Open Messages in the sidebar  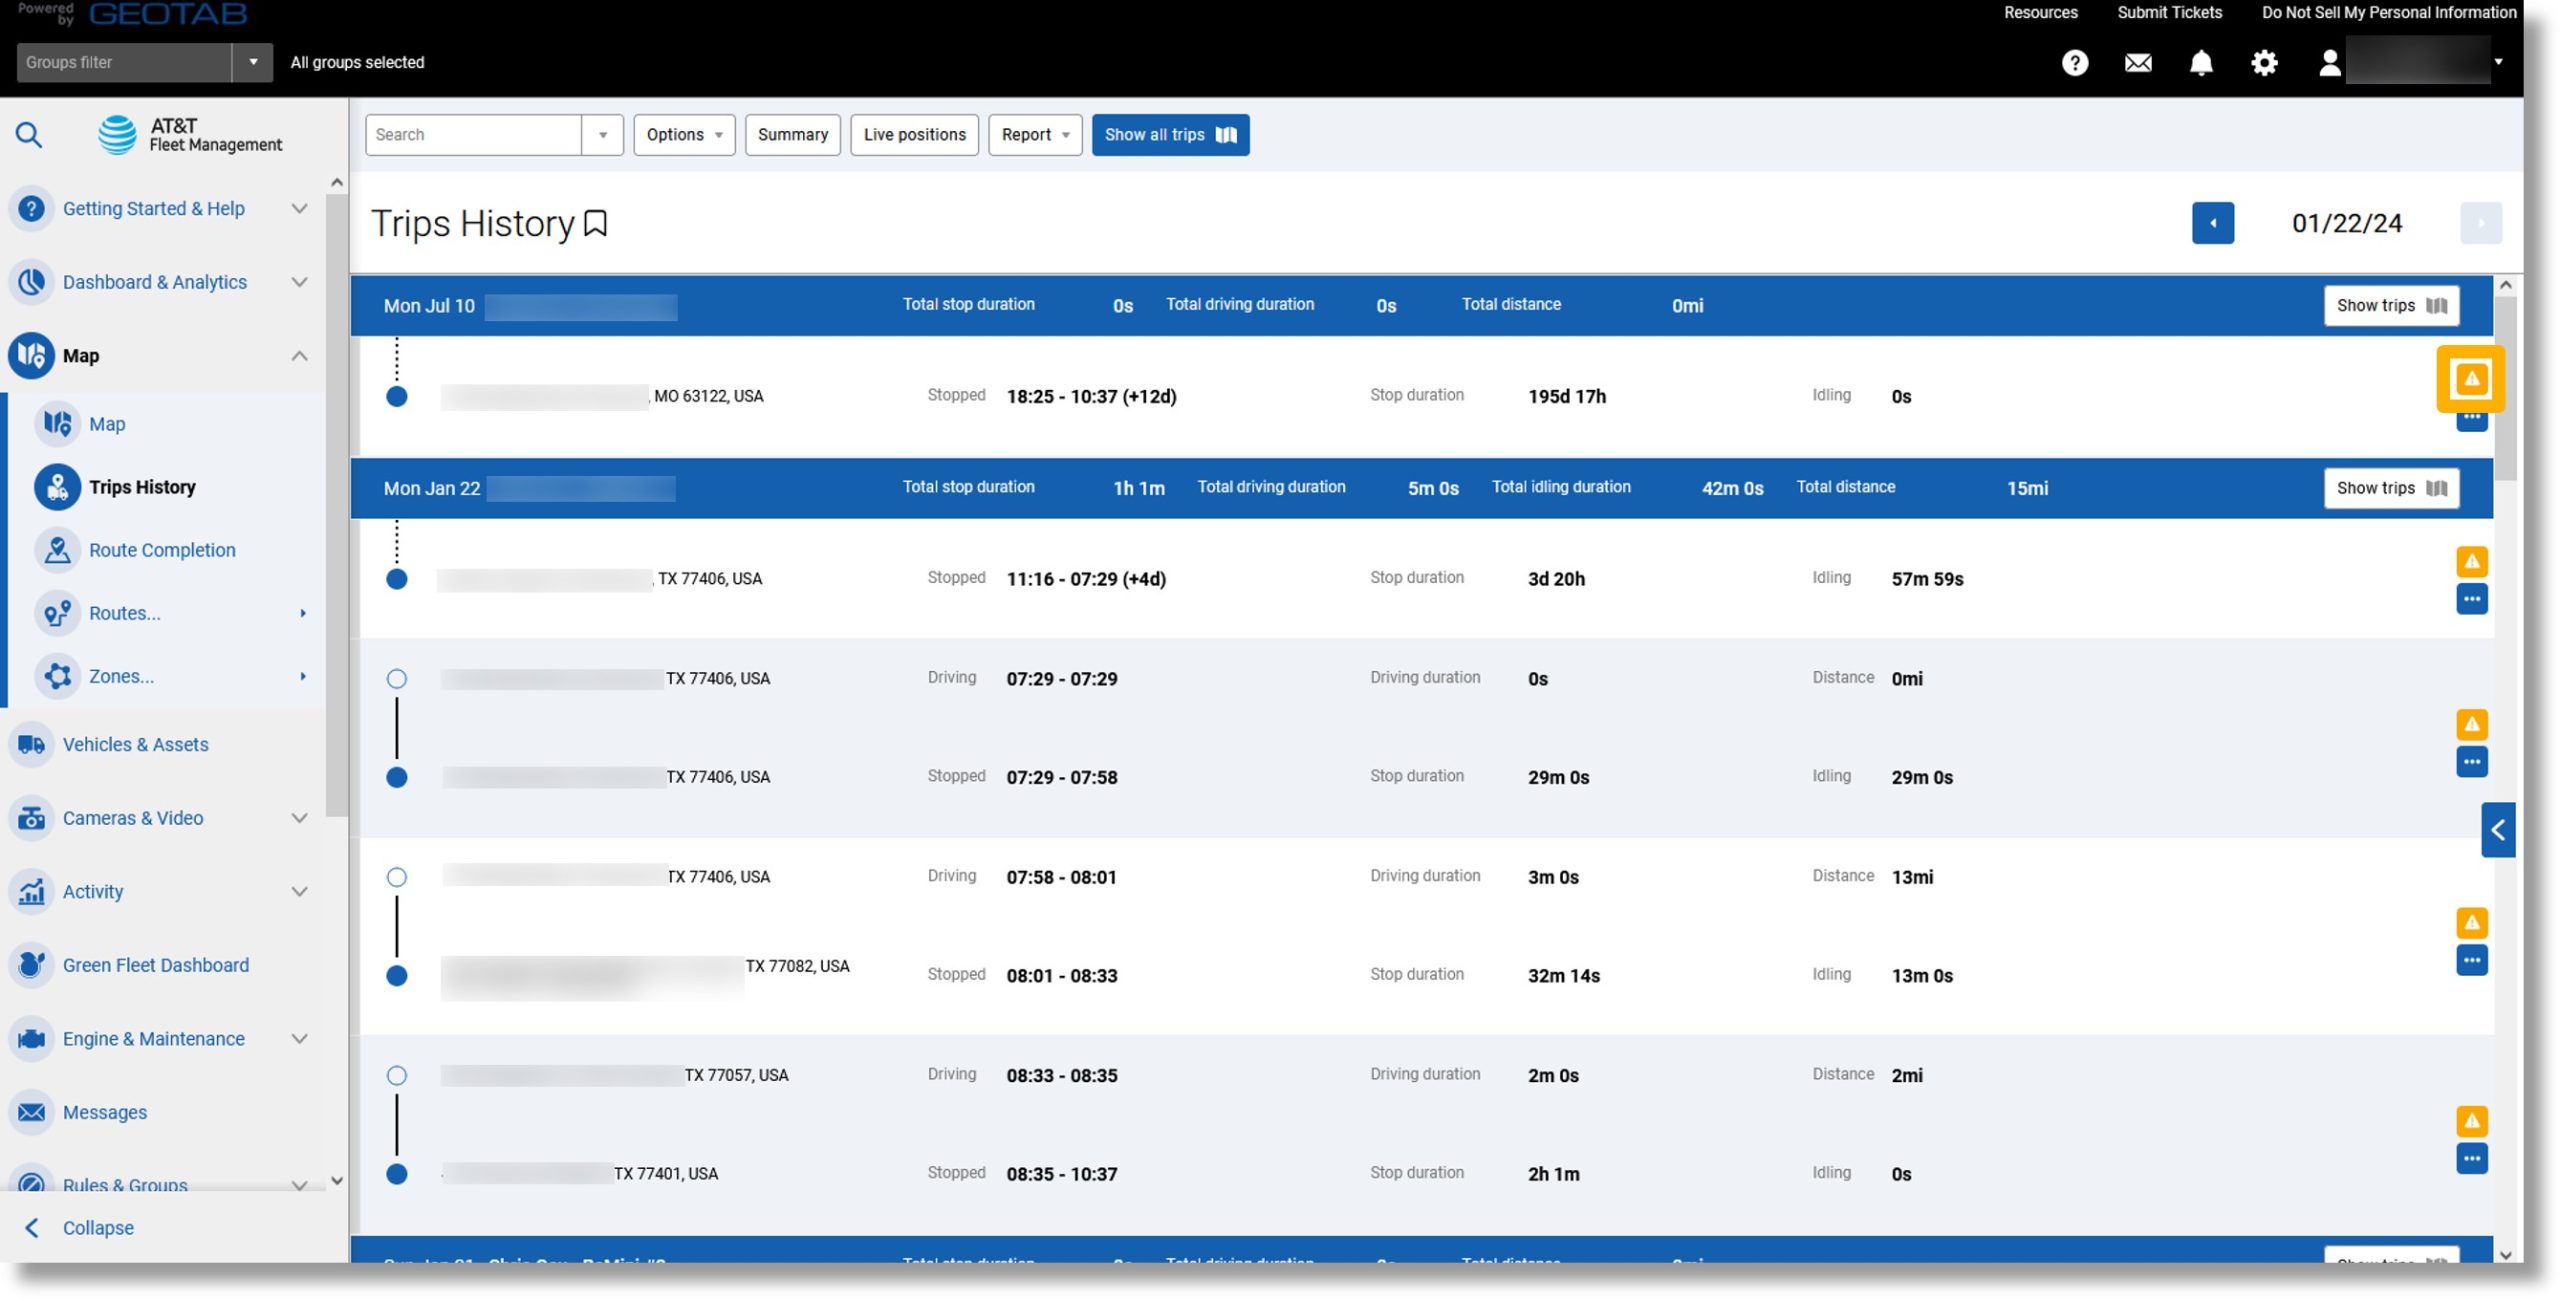pos(104,1112)
